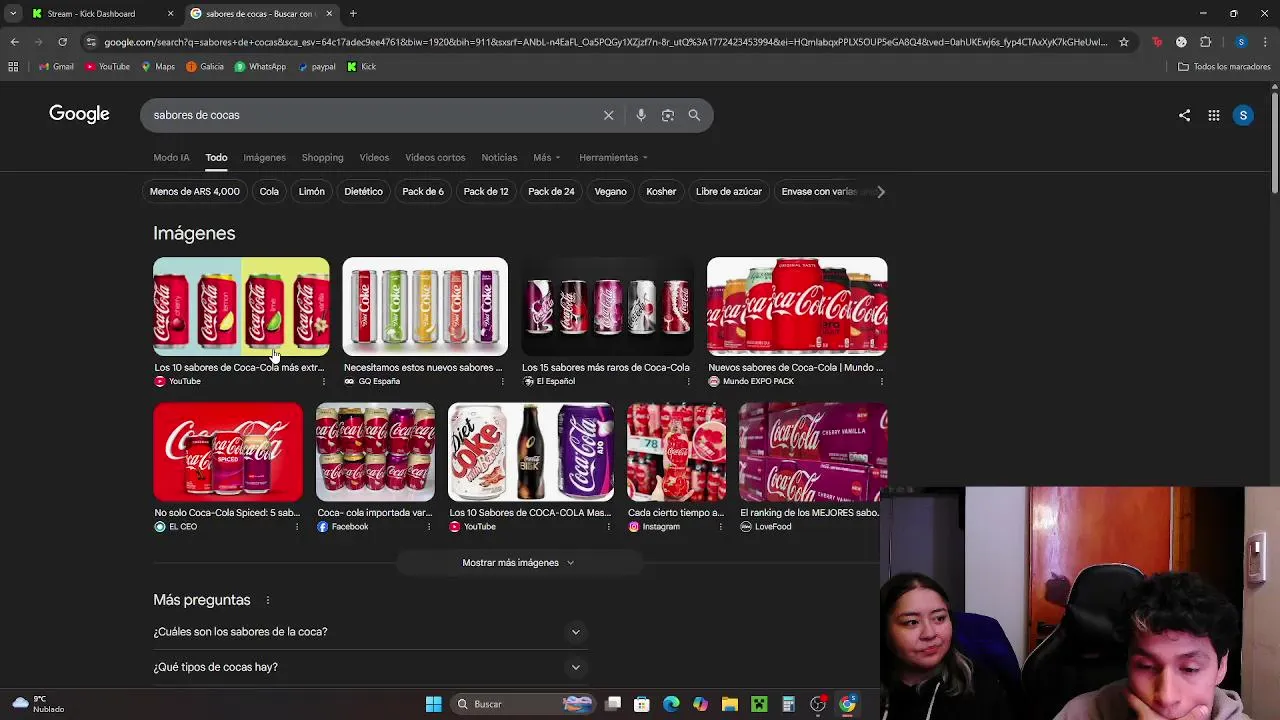Switch to the Modo IA tab
The width and height of the screenshot is (1280, 720).
(171, 157)
